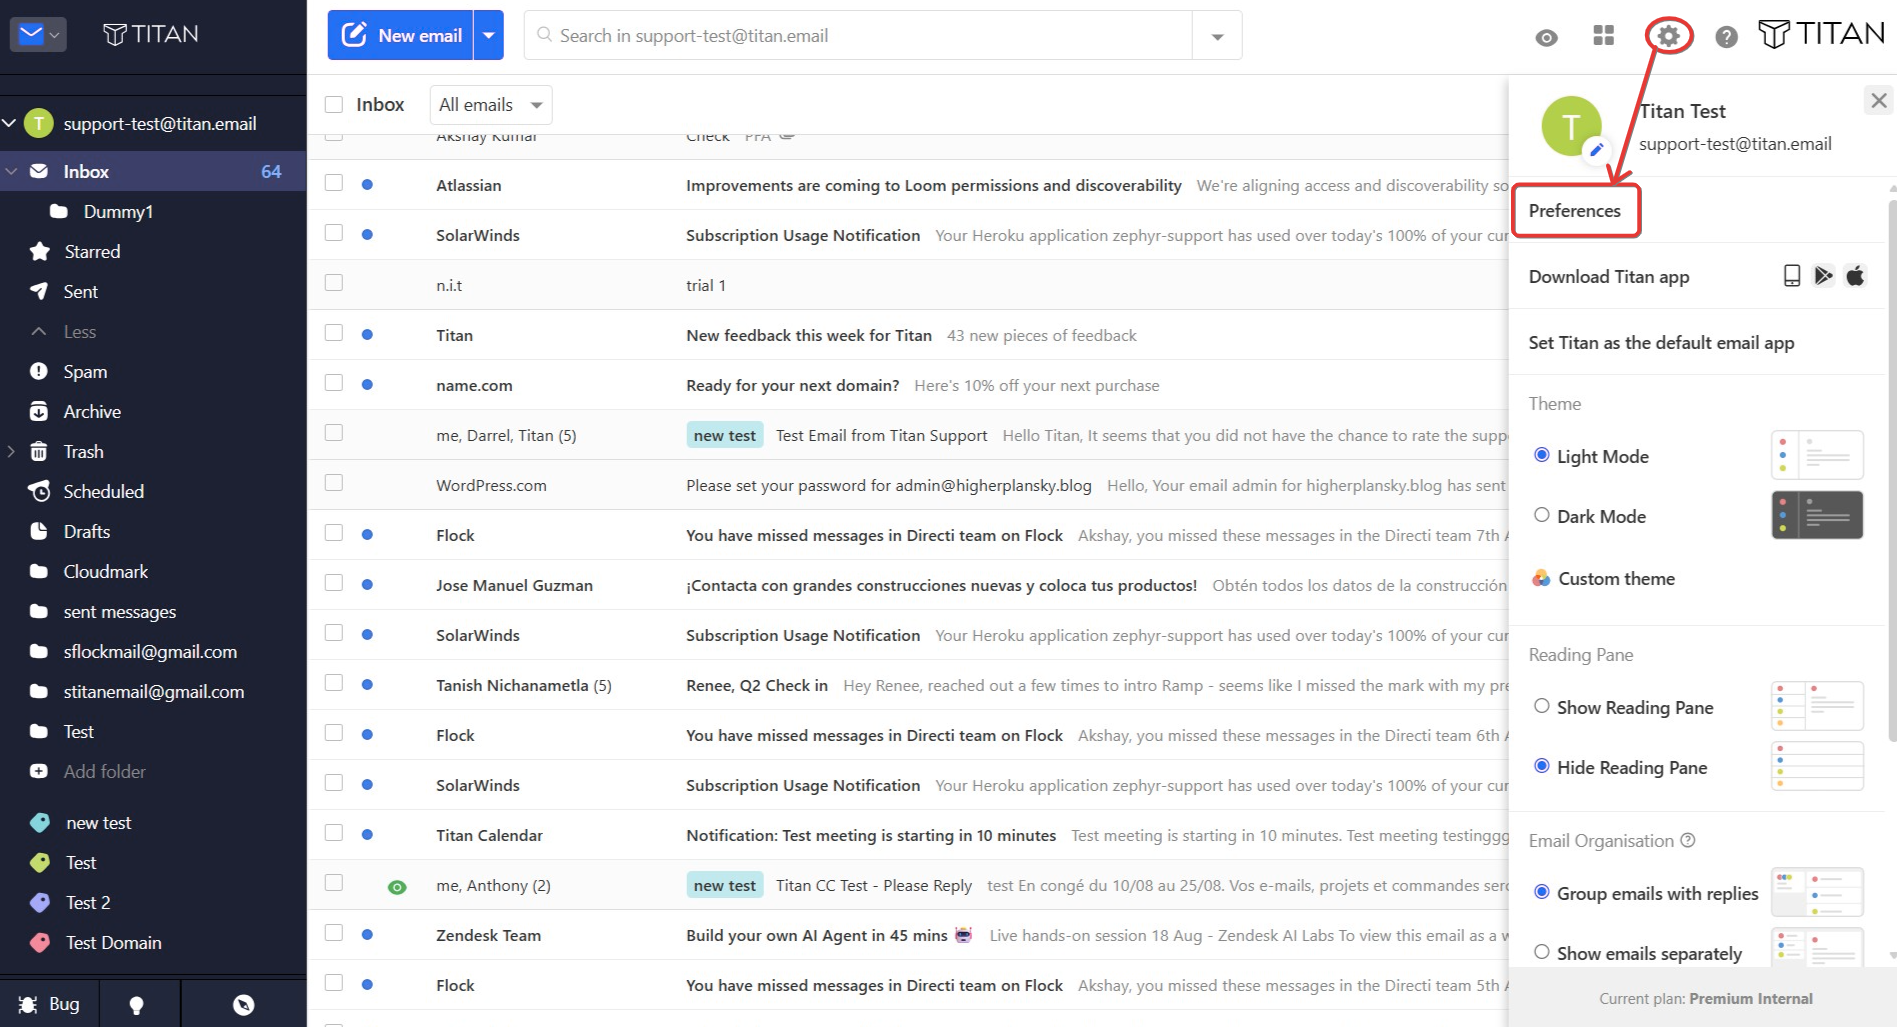Open the Zendesk Team email

click(908, 935)
